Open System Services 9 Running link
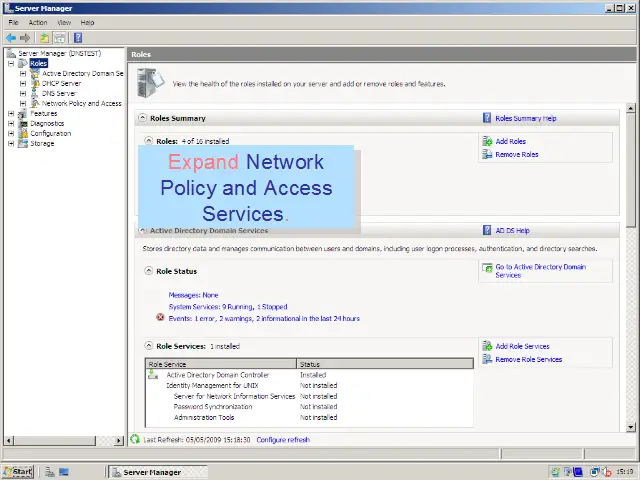640x480 pixels. coord(228,307)
